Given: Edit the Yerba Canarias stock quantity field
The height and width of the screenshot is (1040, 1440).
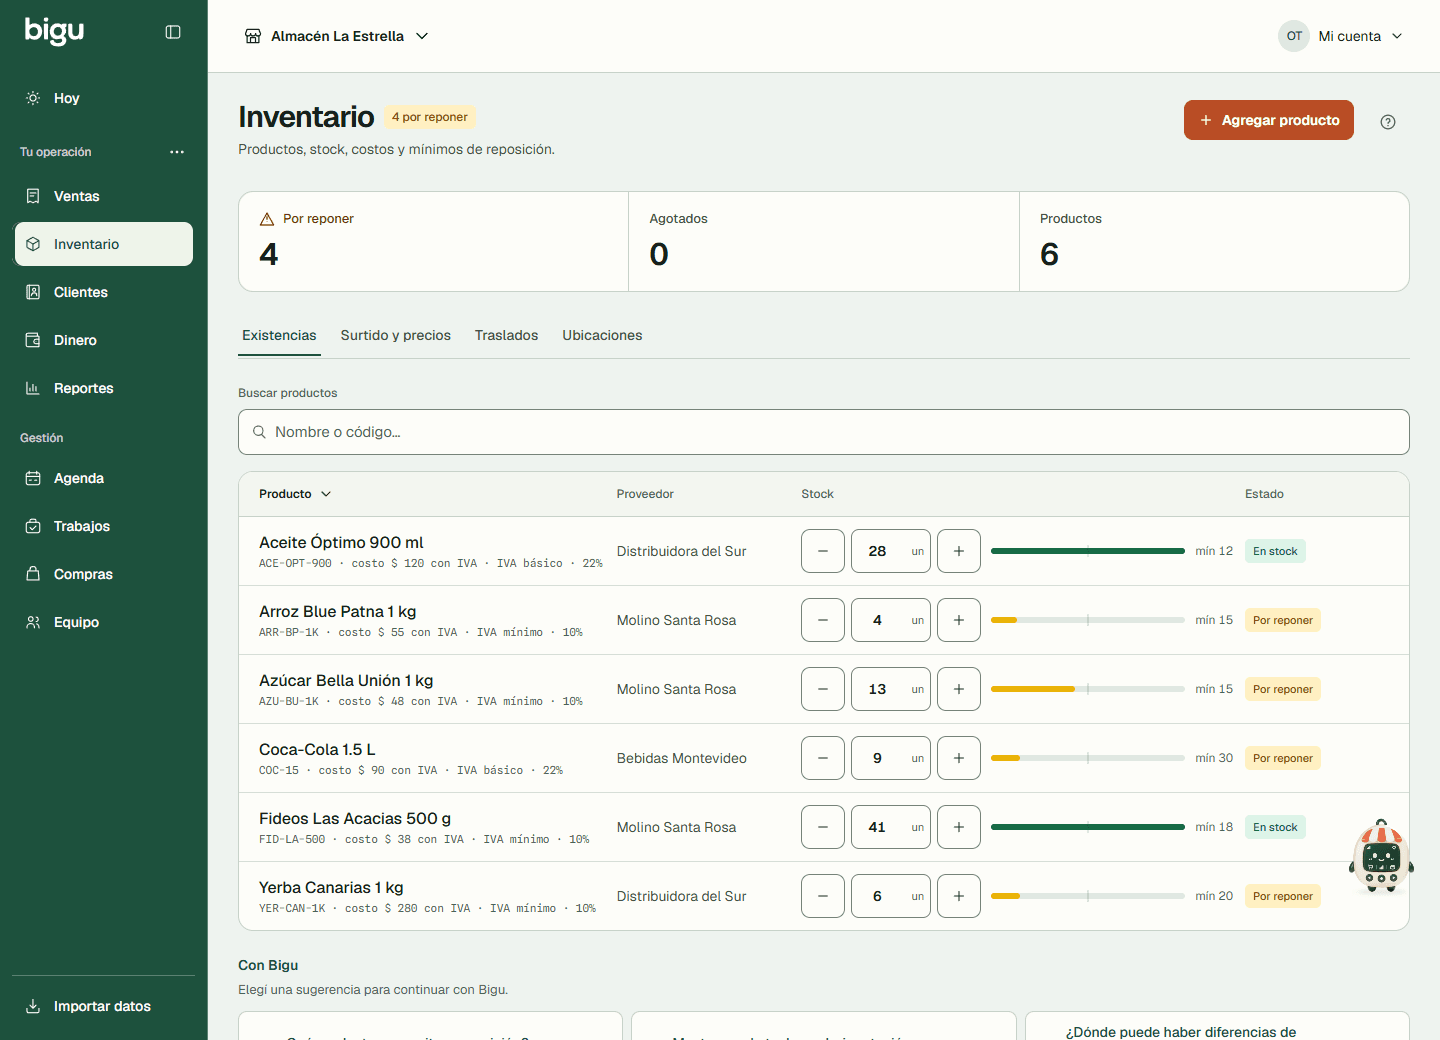Looking at the screenshot, I should pyautogui.click(x=891, y=896).
